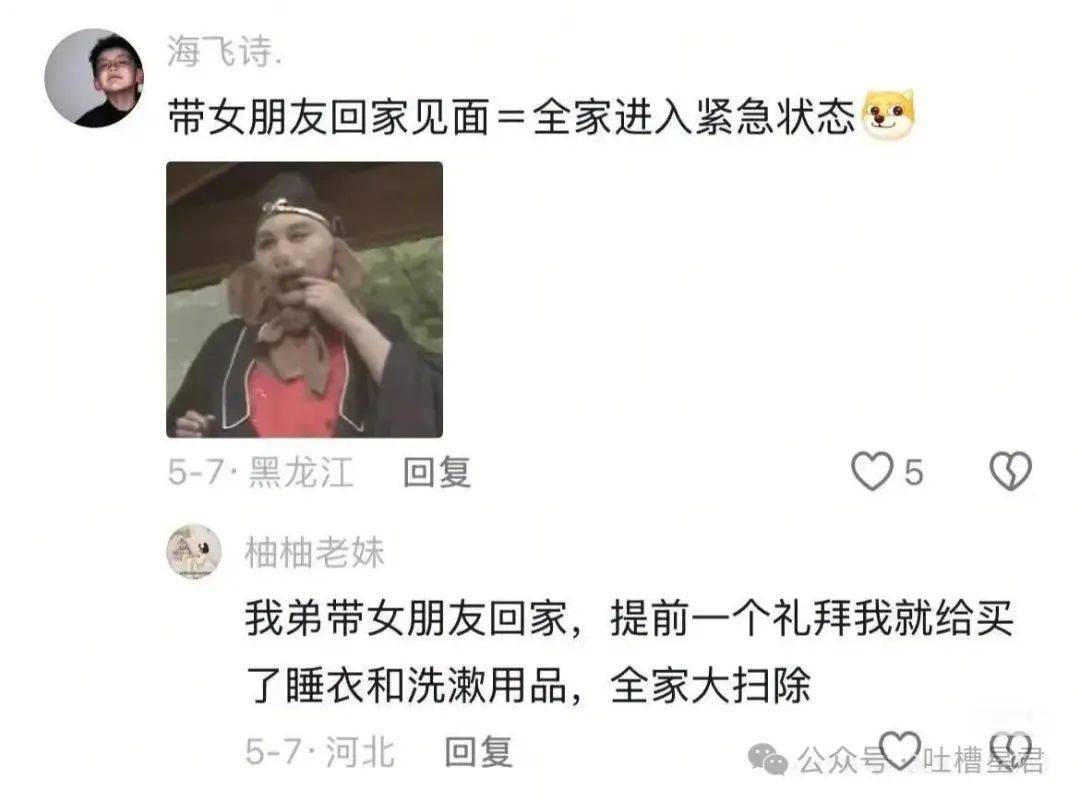Image resolution: width=1080 pixels, height=803 pixels.
Task: Tap the like count 5
Action: click(x=913, y=473)
